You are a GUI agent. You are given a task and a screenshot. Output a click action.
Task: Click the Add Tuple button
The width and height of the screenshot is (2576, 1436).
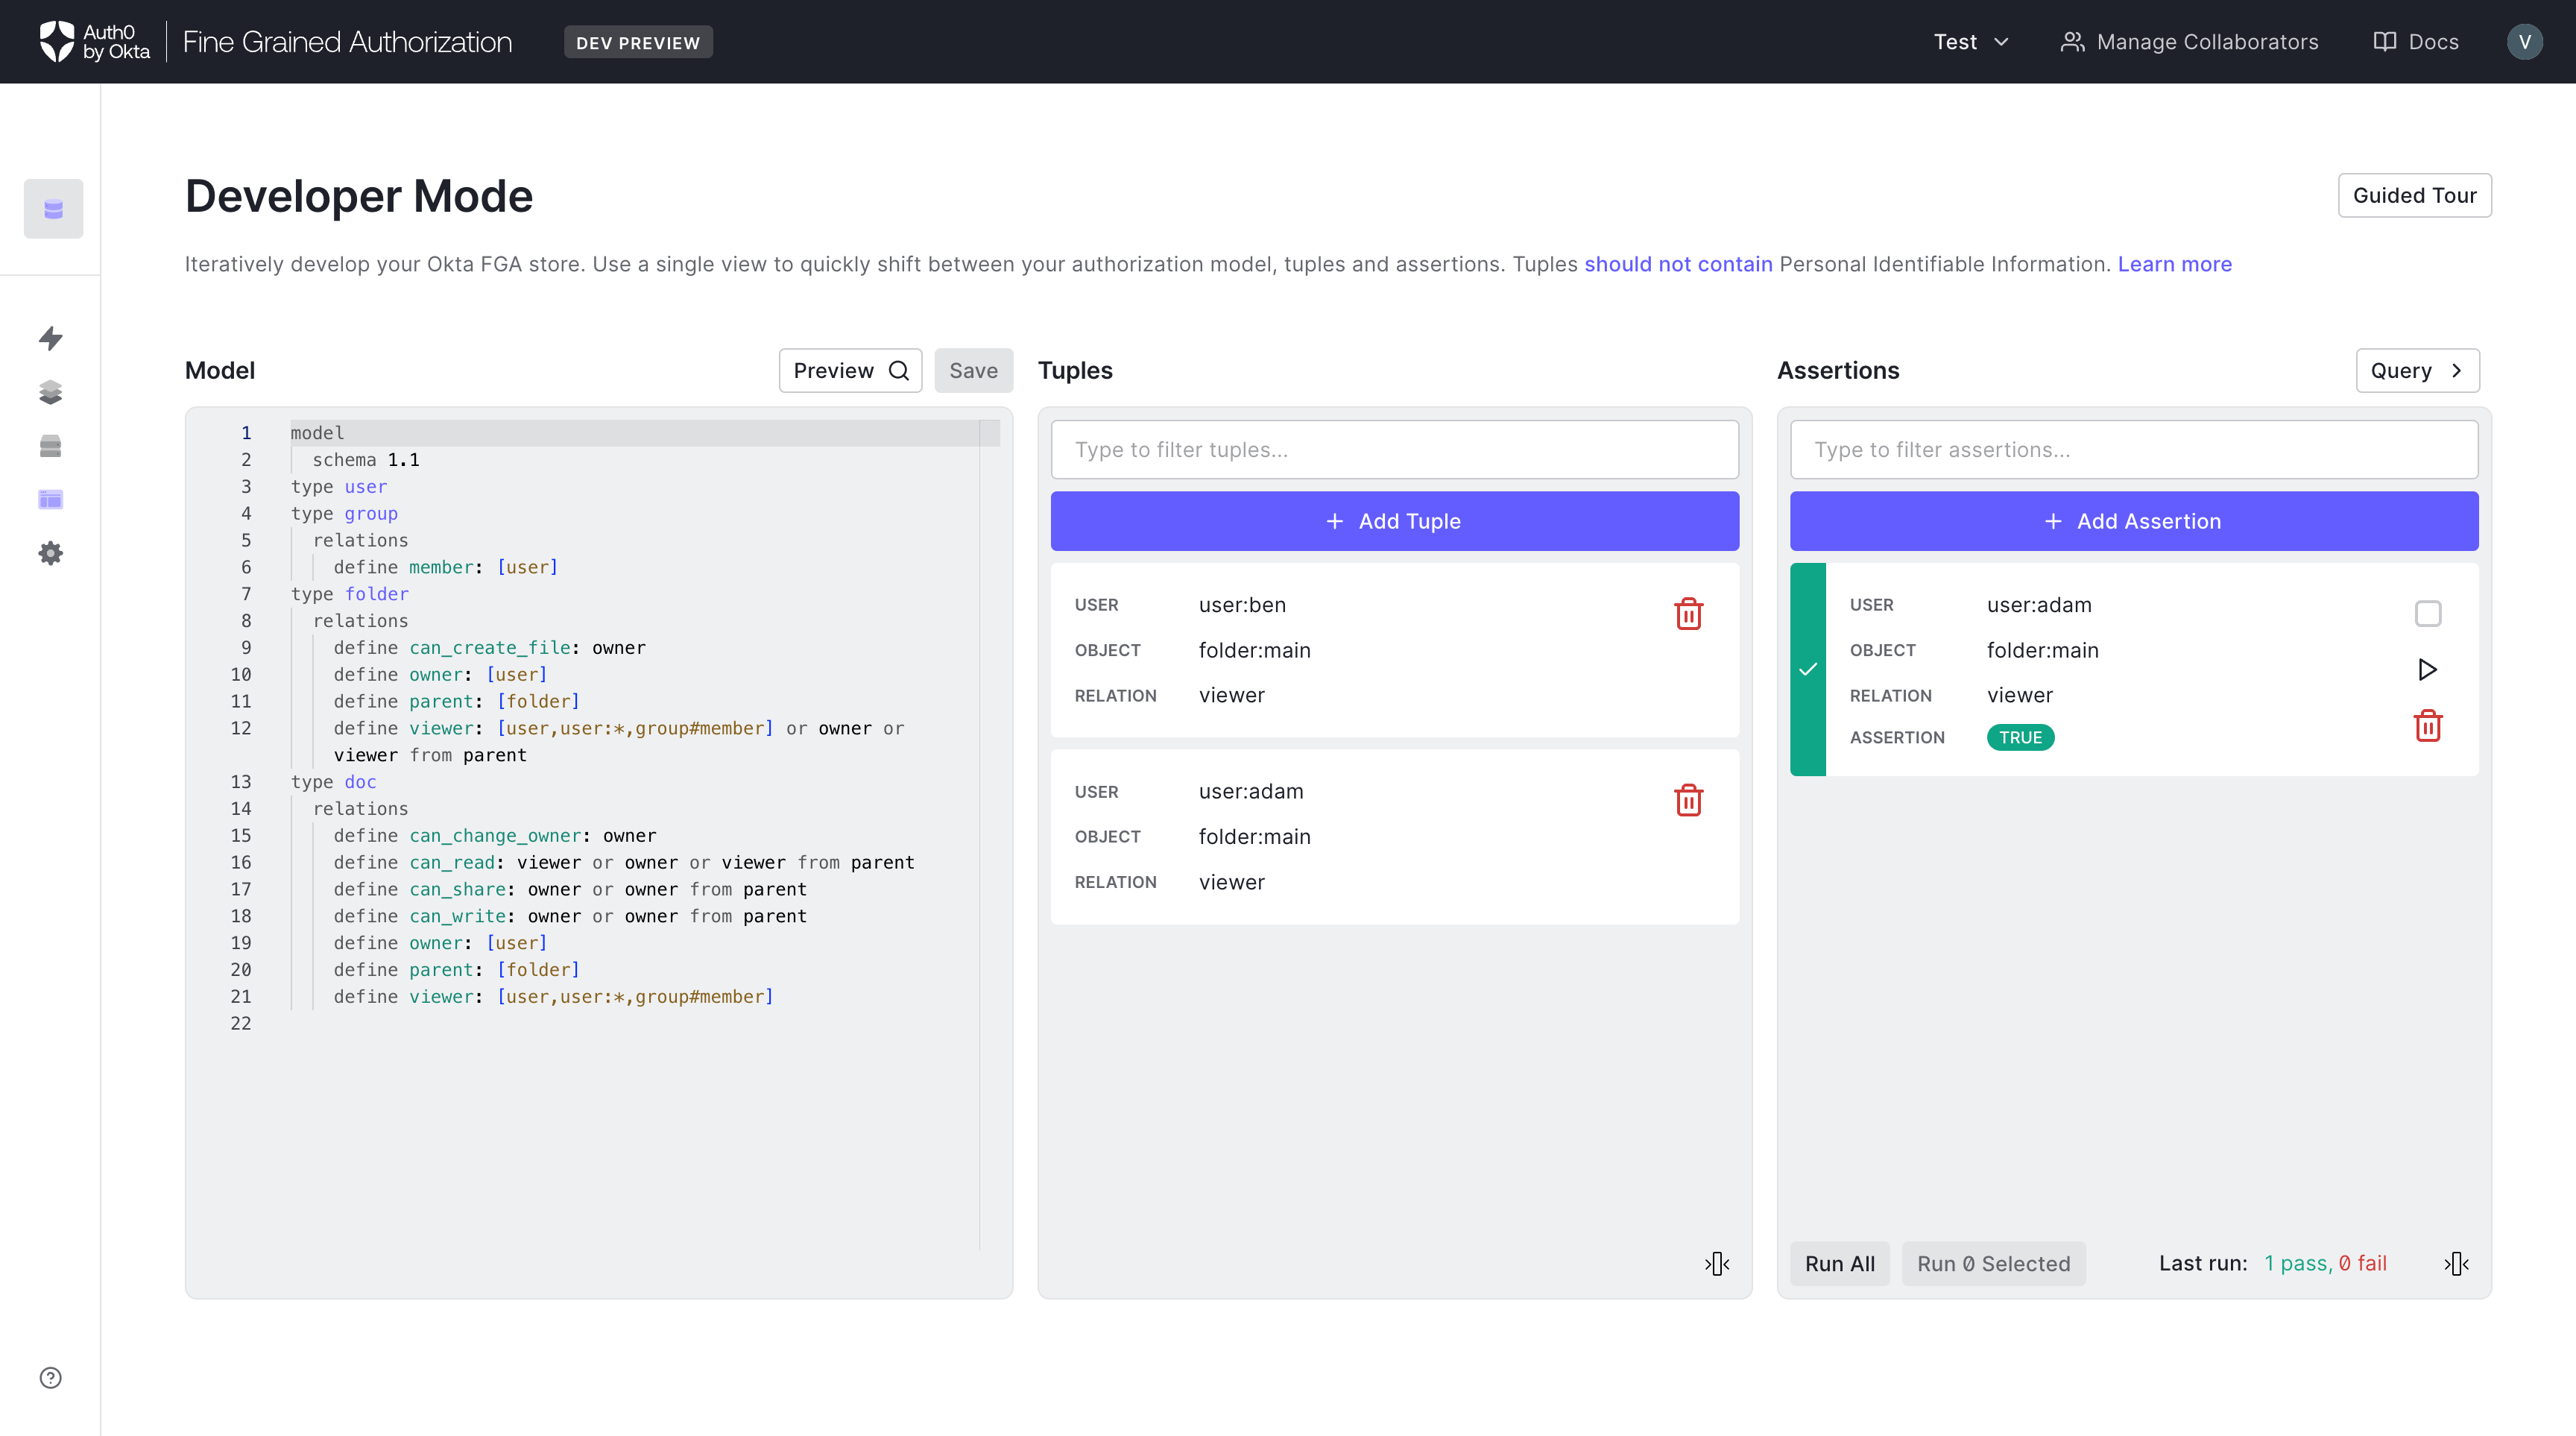1394,521
